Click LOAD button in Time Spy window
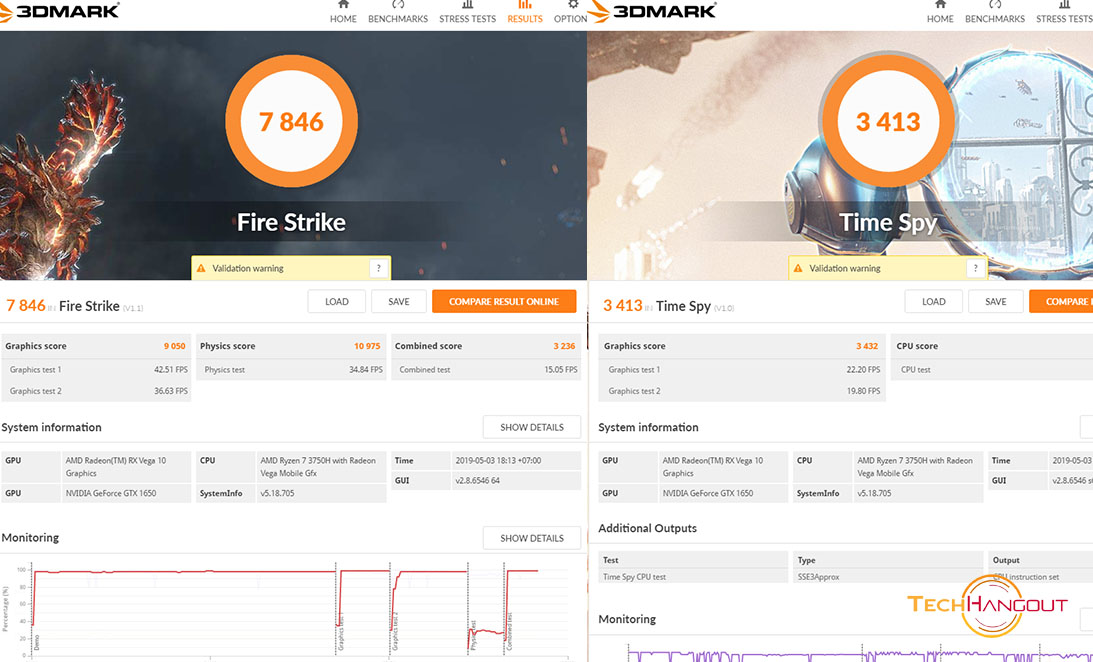The height and width of the screenshot is (662, 1093). click(933, 302)
